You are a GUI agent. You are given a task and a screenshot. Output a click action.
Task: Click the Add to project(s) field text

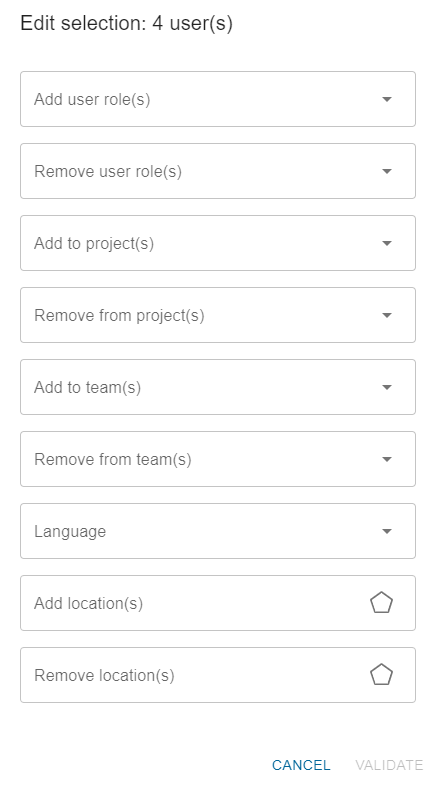[x=94, y=243]
